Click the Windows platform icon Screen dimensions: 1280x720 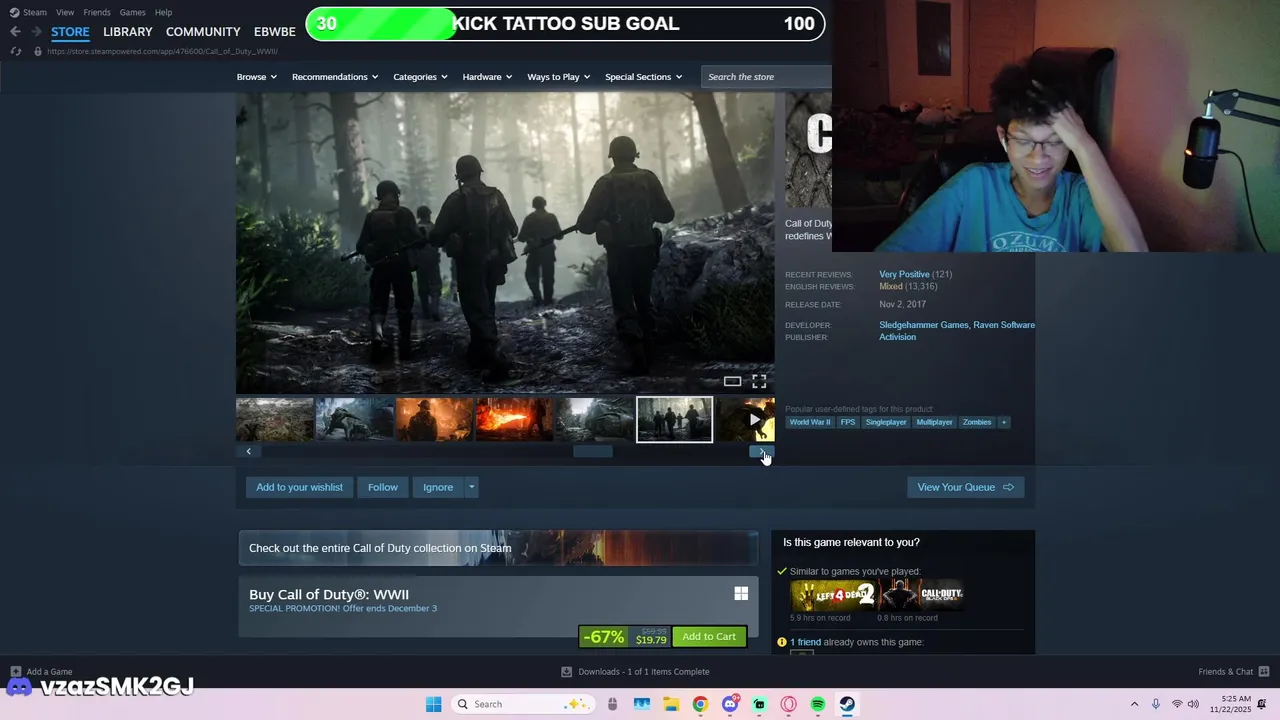click(741, 594)
